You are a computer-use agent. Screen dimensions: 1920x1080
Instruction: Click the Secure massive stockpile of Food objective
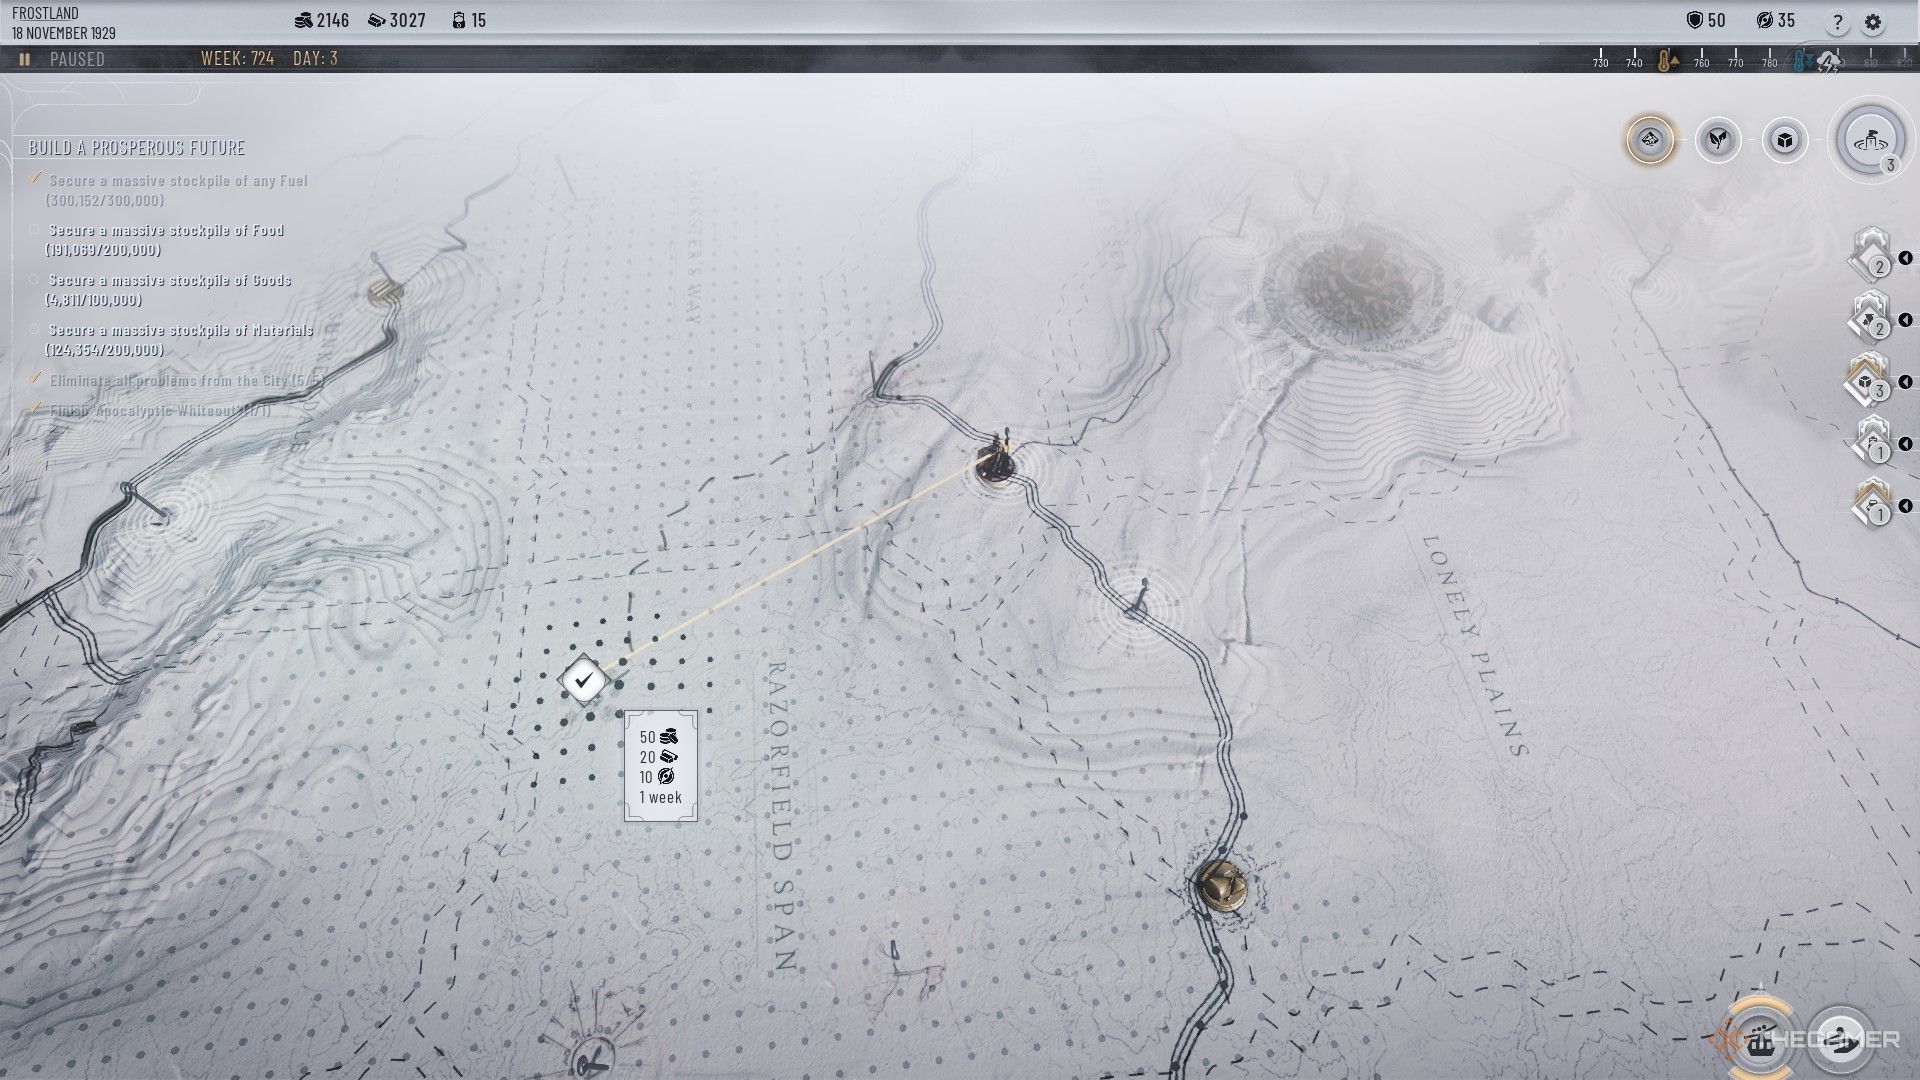click(166, 231)
